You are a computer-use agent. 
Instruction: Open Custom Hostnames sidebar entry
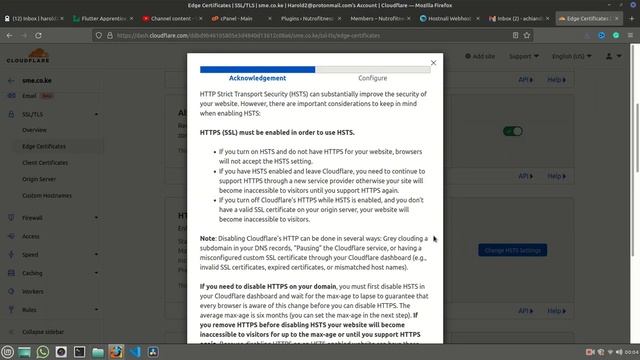47,196
